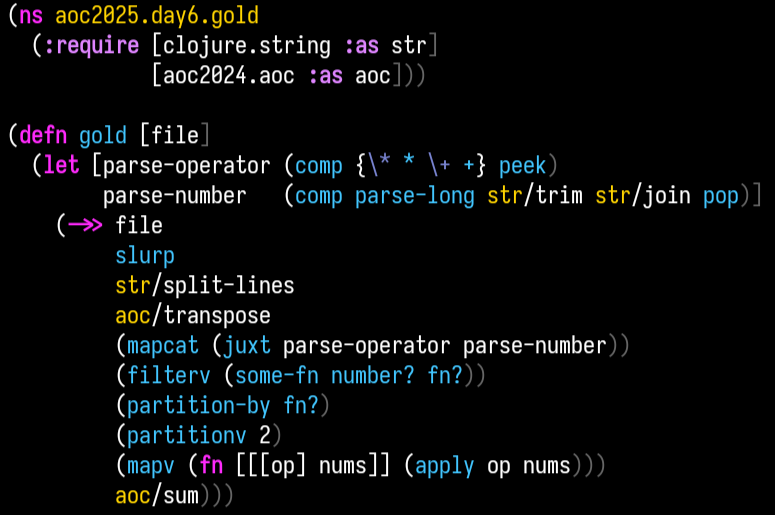Select the defn keyword
This screenshot has height=515, width=775.
coord(43,135)
